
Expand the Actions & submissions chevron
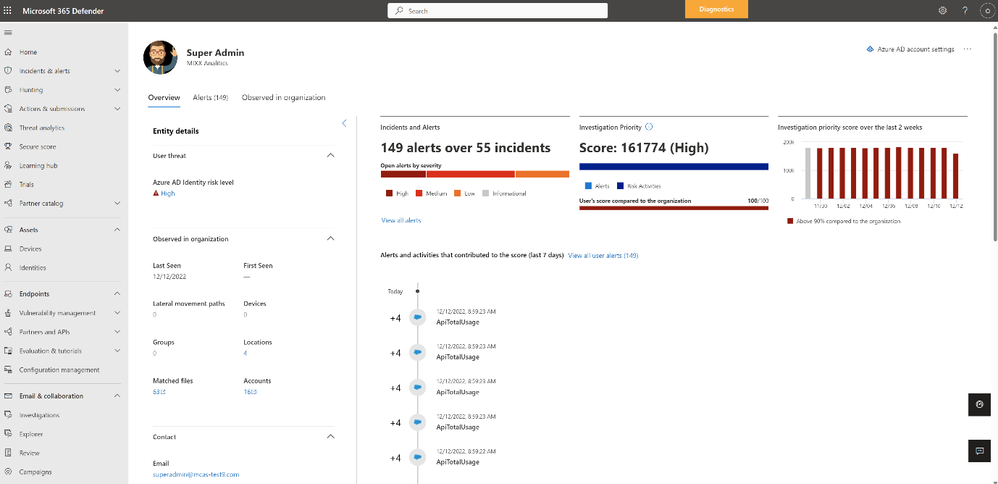click(117, 109)
